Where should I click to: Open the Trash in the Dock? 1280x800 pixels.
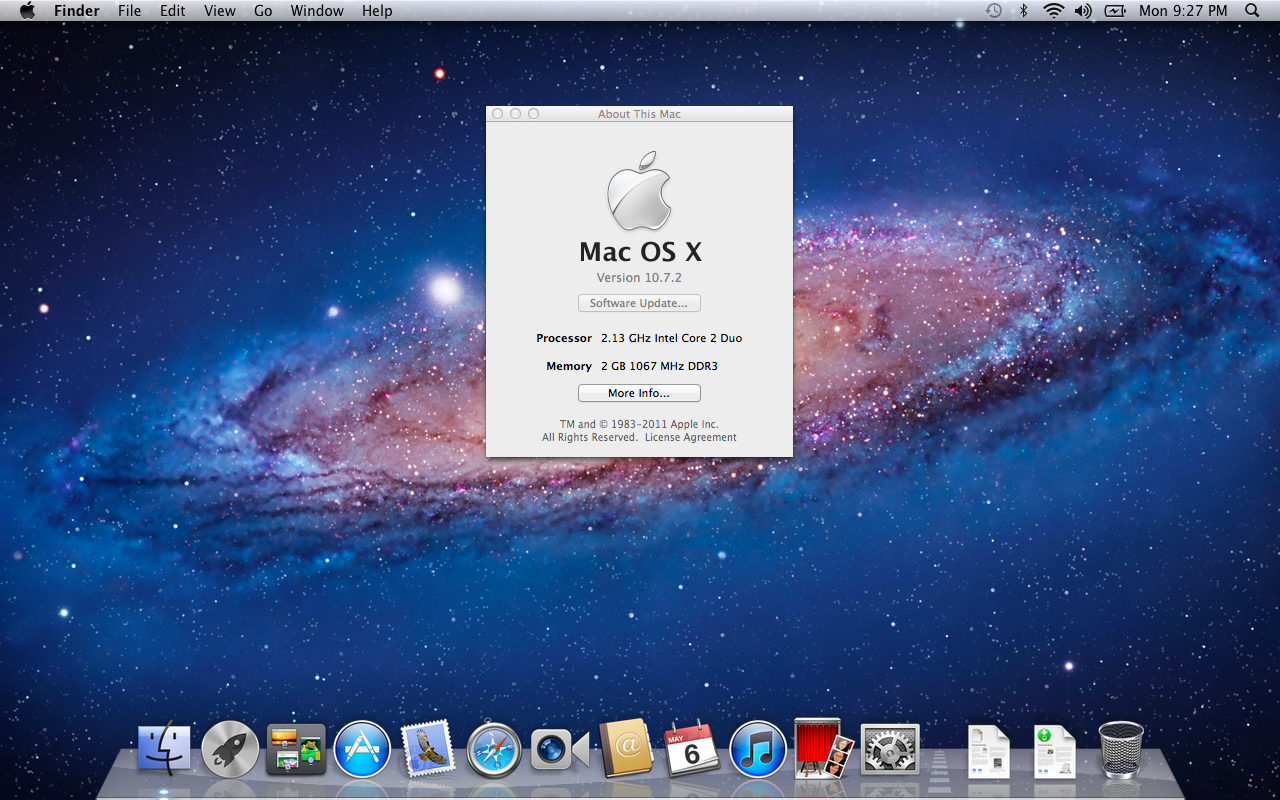(x=1121, y=749)
